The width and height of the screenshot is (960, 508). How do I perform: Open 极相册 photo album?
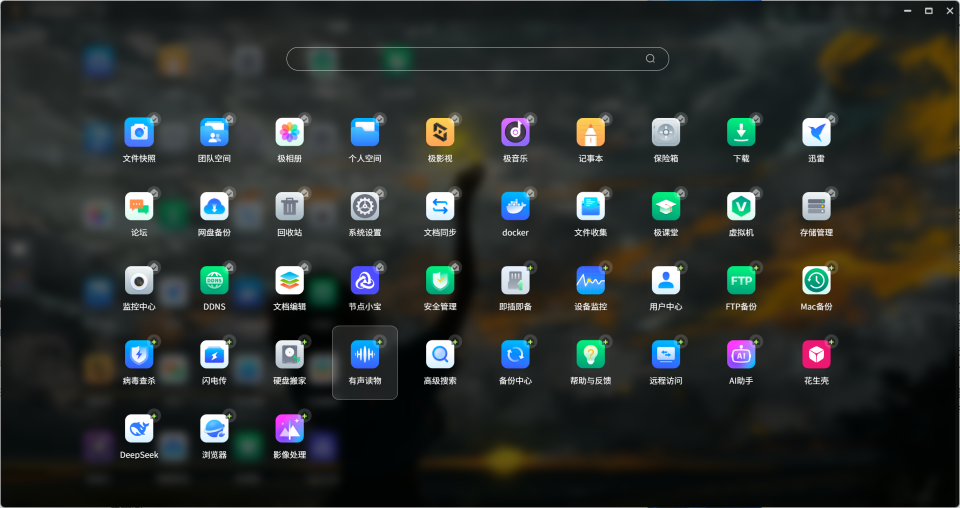tap(289, 133)
